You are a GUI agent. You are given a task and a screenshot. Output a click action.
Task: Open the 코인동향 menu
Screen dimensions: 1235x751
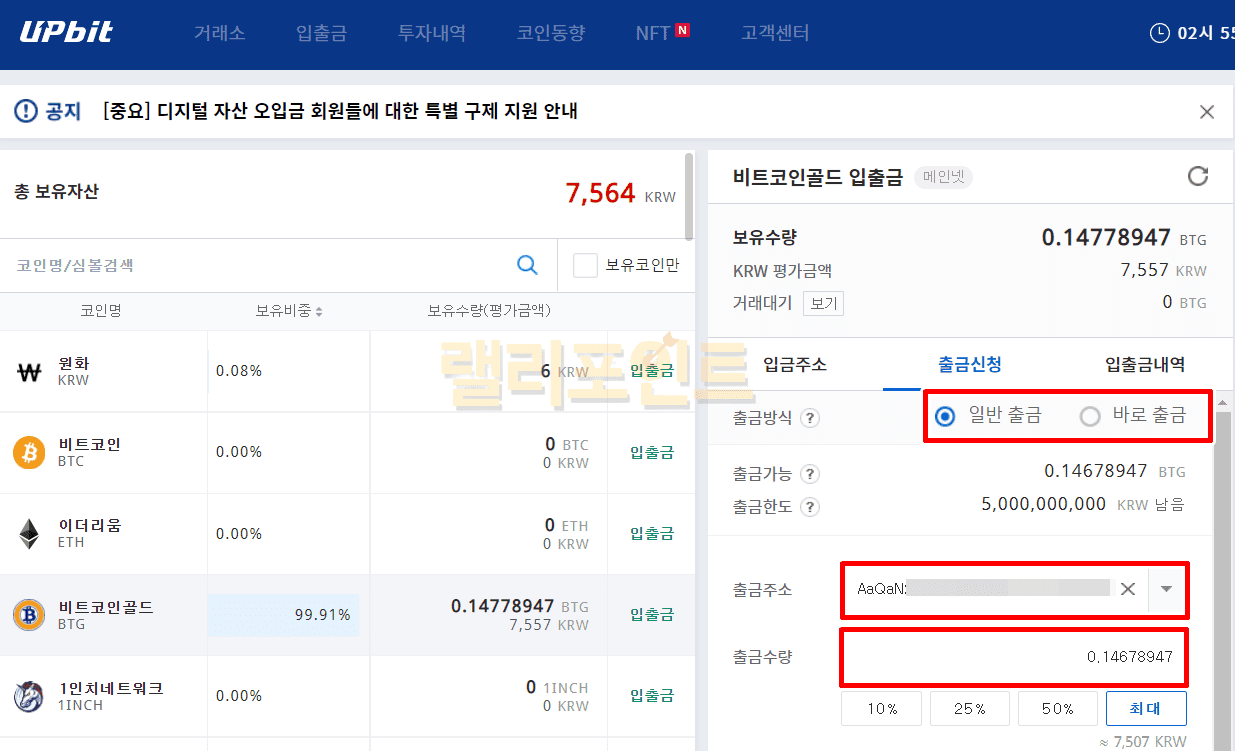pos(551,33)
